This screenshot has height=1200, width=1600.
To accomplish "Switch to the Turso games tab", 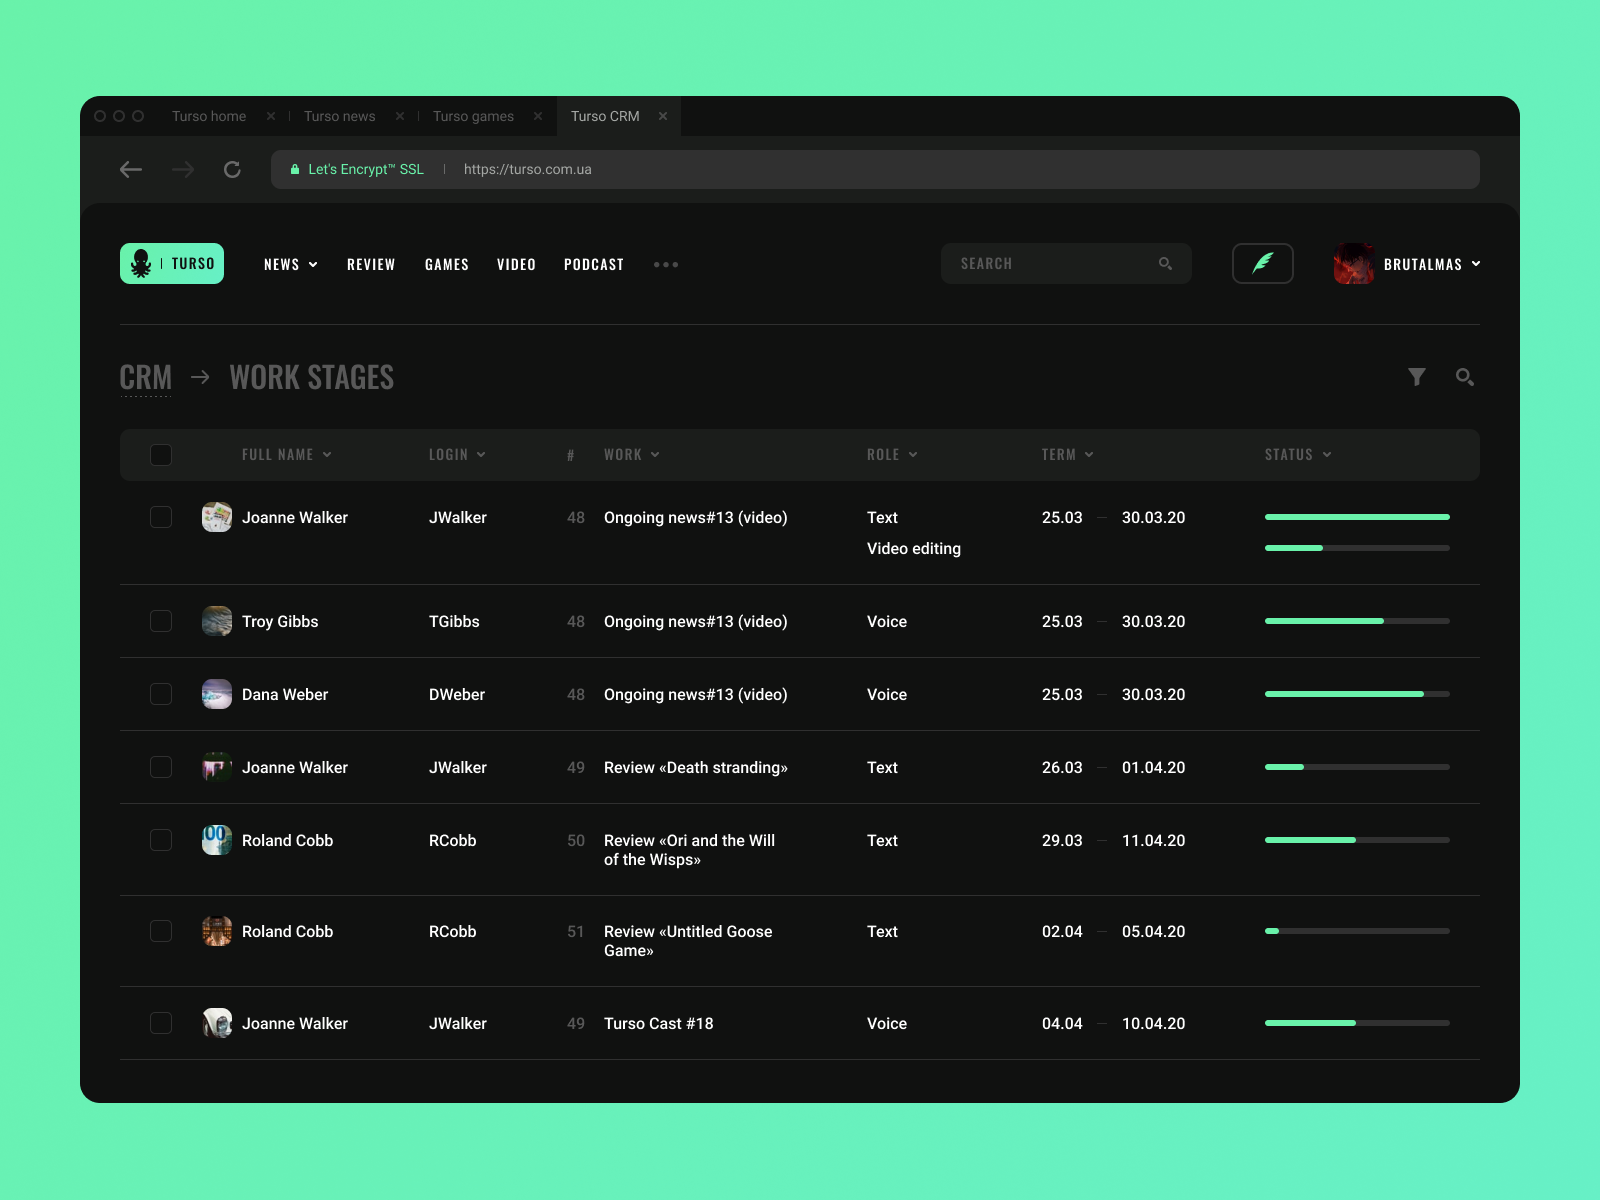I will (x=473, y=116).
